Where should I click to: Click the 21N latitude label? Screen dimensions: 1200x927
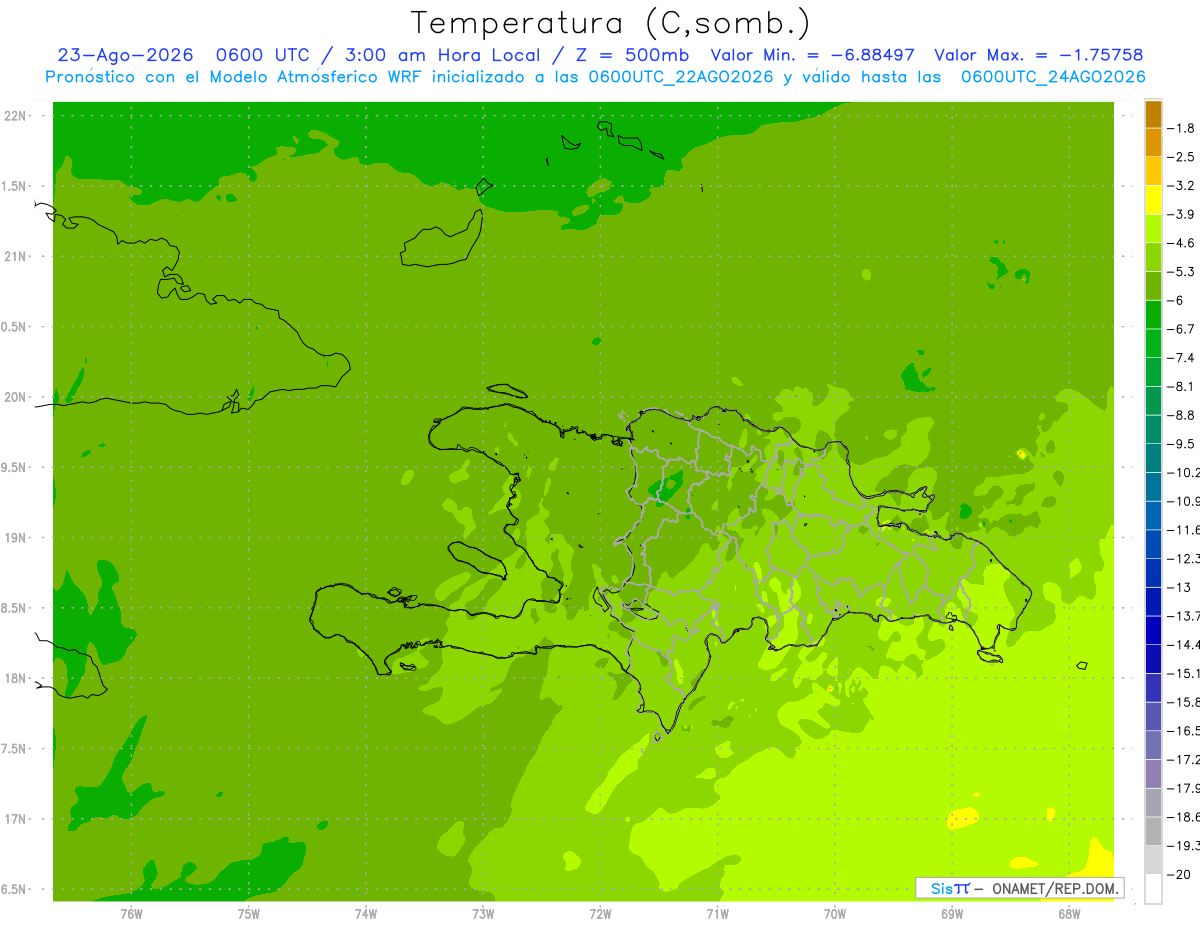click(x=17, y=257)
